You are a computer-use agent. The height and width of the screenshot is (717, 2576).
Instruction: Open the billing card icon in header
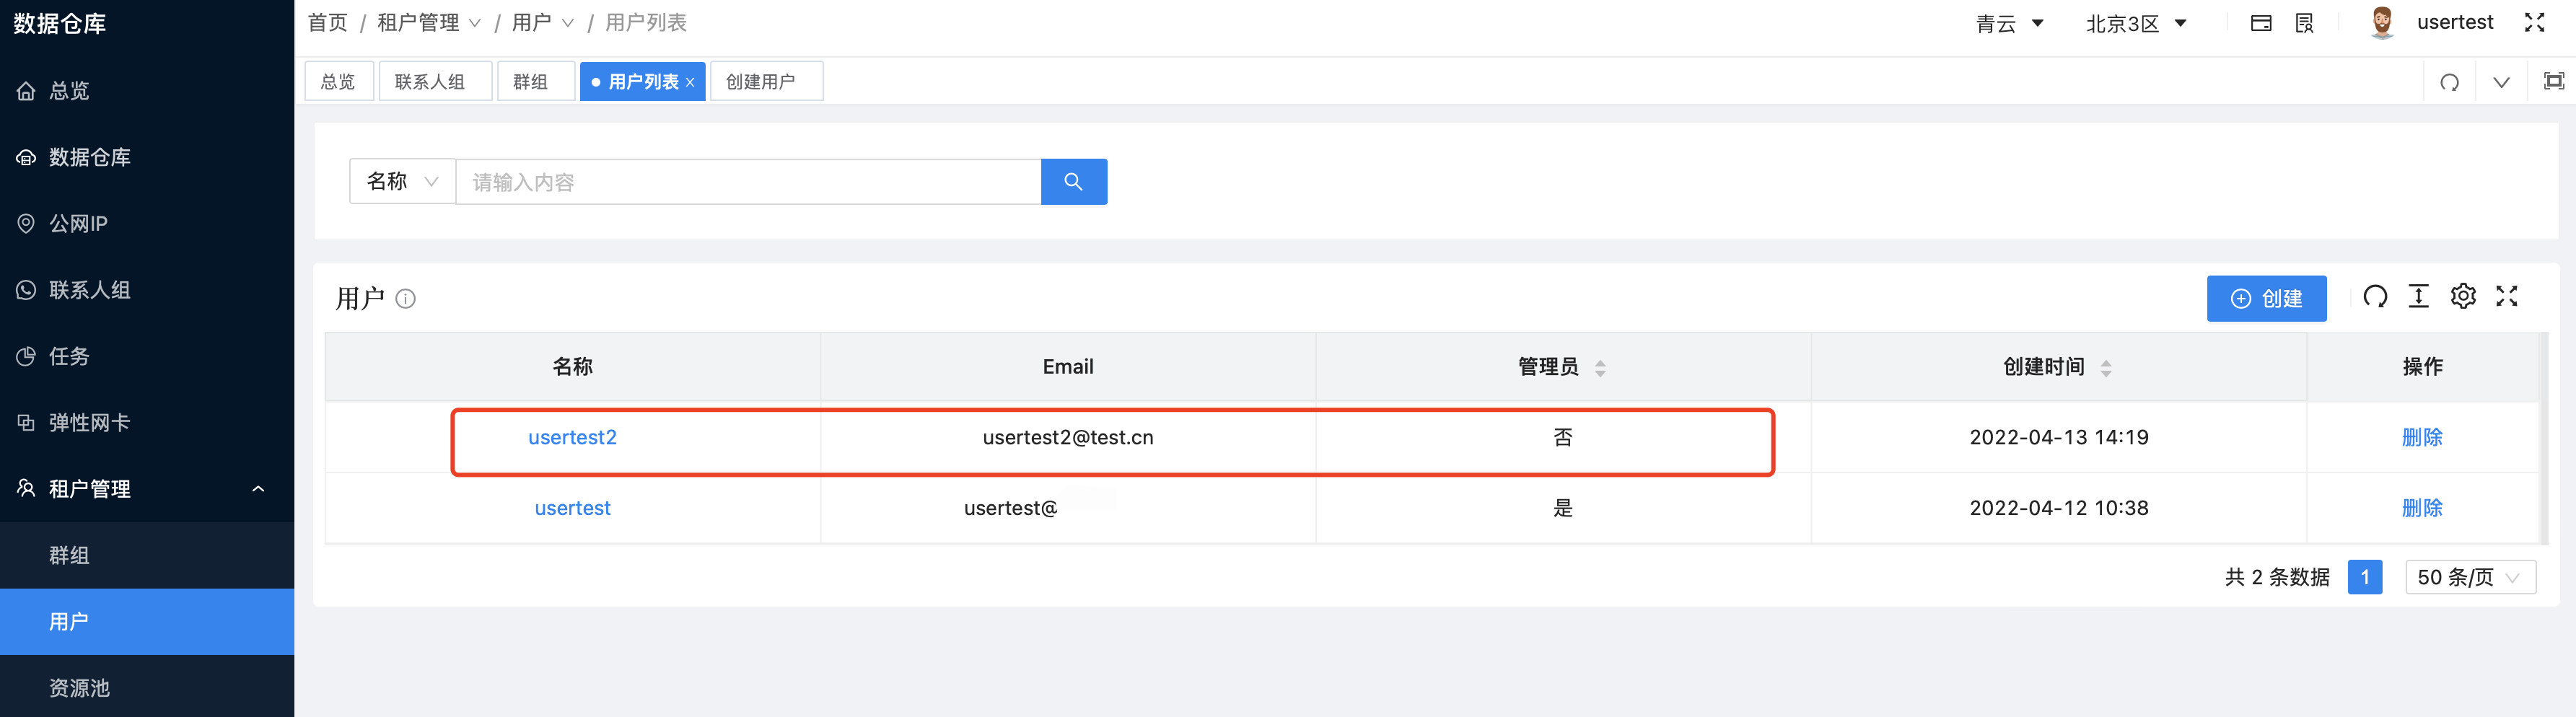coord(2261,22)
